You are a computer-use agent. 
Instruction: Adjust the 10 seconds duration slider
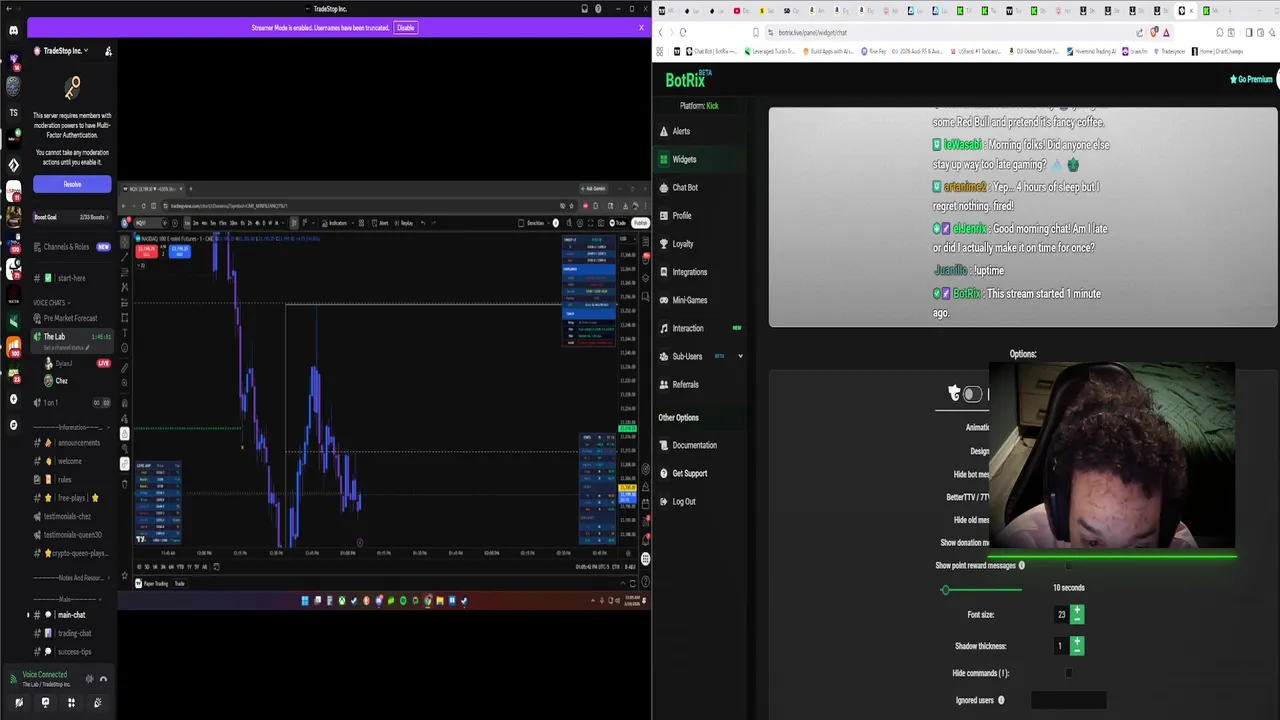[x=983, y=589]
